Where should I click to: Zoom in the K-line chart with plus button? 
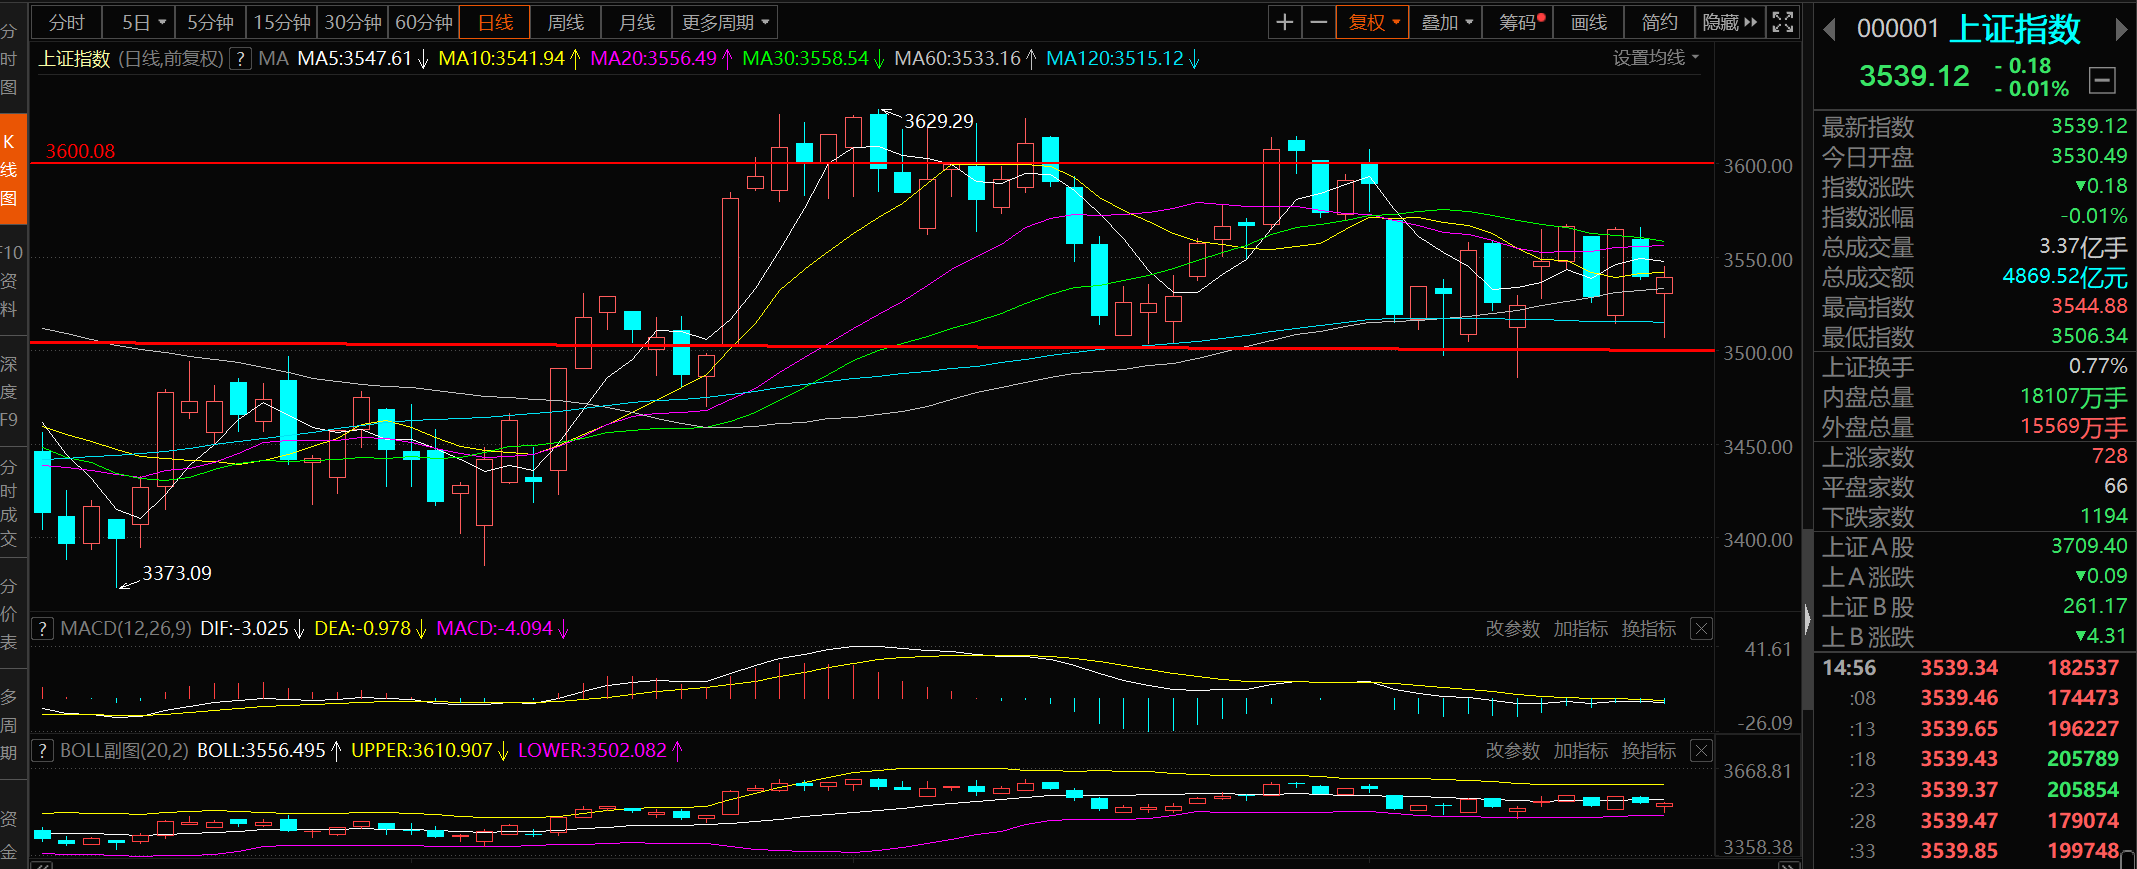pos(1285,22)
